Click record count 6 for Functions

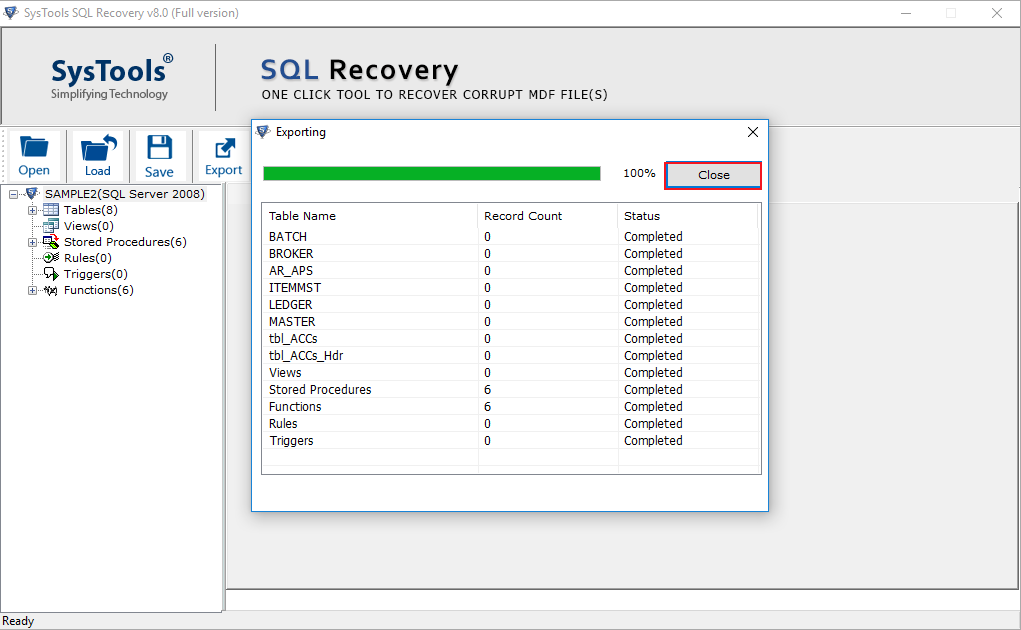tap(487, 406)
